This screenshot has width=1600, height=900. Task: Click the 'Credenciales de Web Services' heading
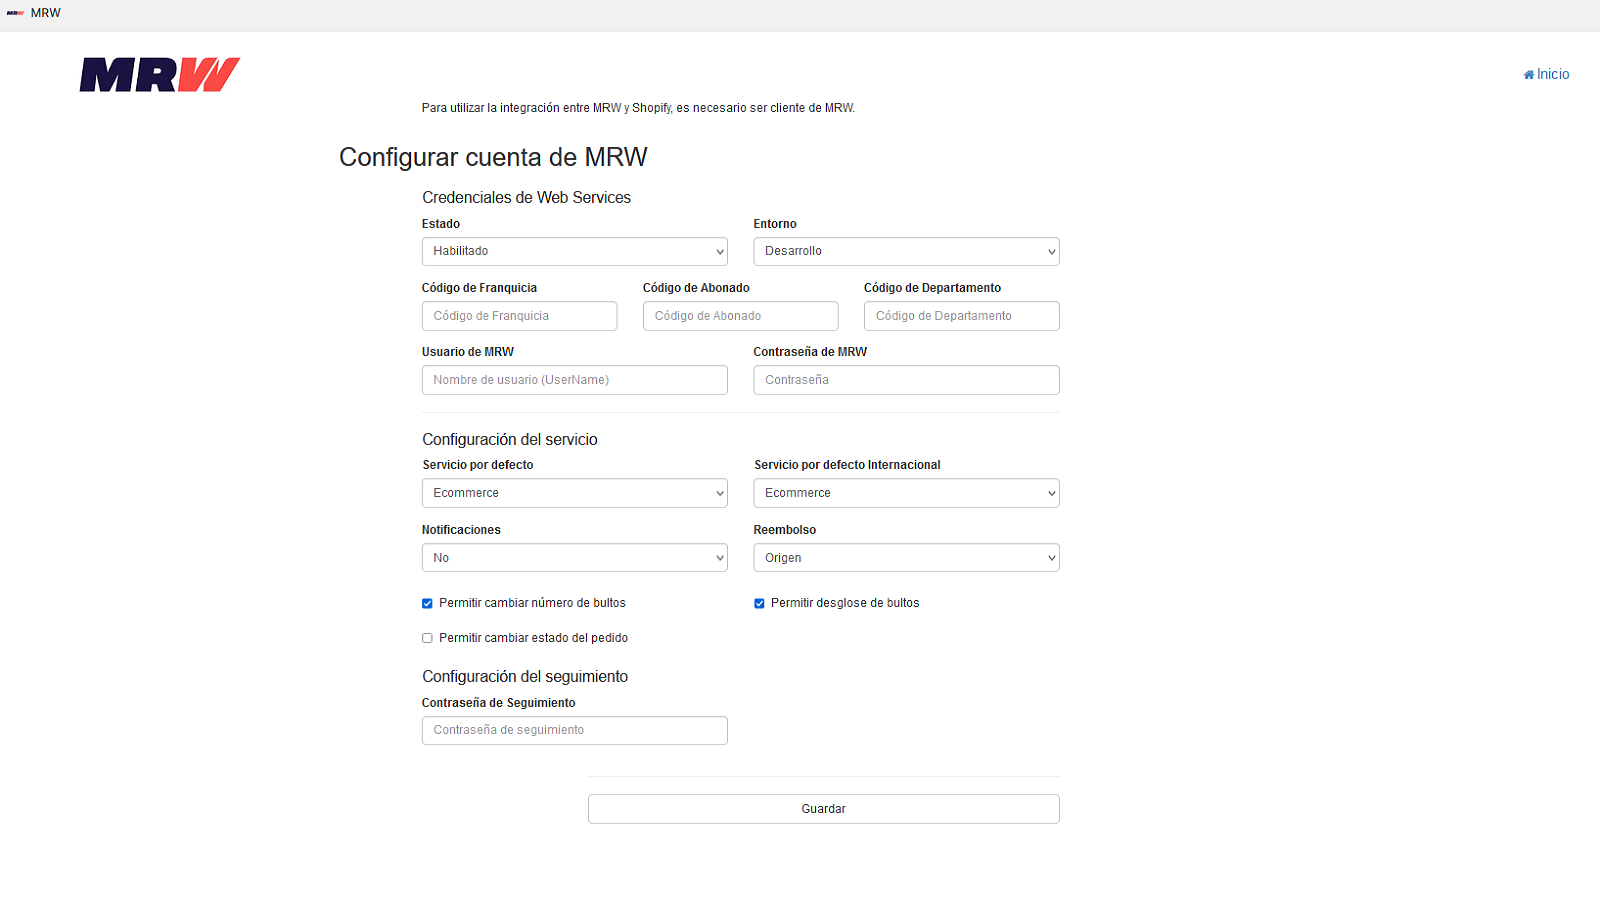[526, 198]
